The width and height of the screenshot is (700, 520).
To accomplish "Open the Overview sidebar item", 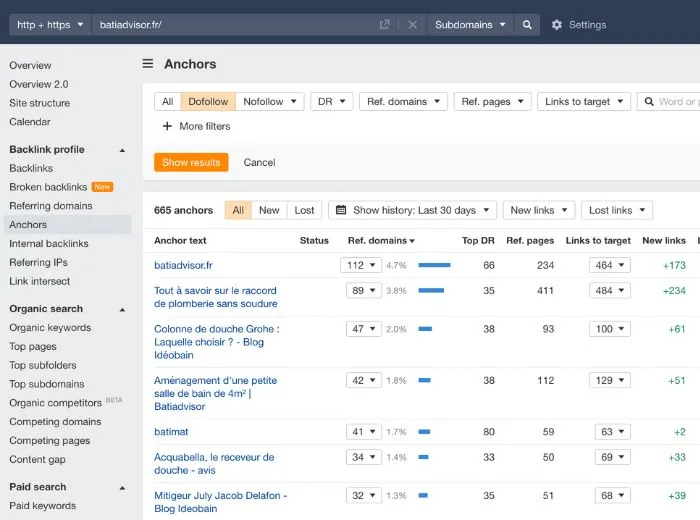I will 30,65.
